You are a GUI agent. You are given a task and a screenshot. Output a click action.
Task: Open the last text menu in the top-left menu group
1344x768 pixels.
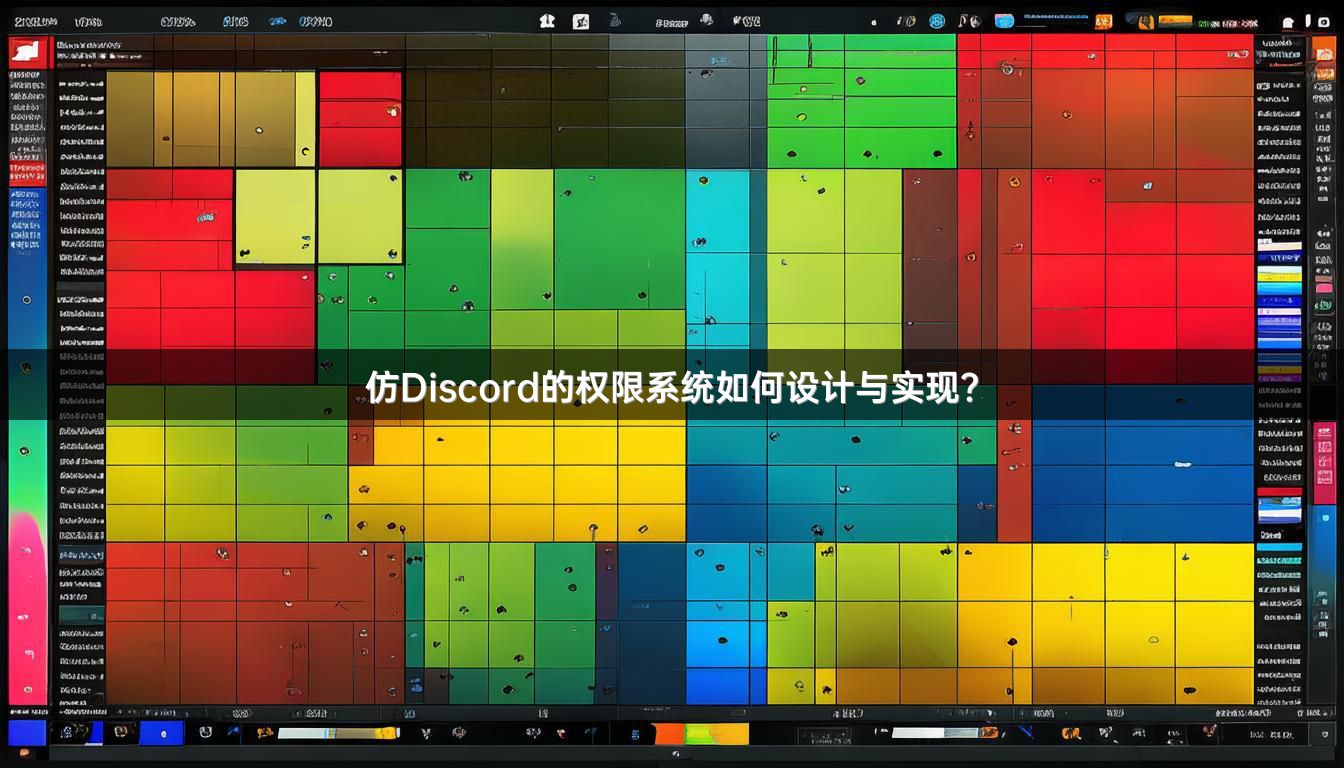click(315, 21)
